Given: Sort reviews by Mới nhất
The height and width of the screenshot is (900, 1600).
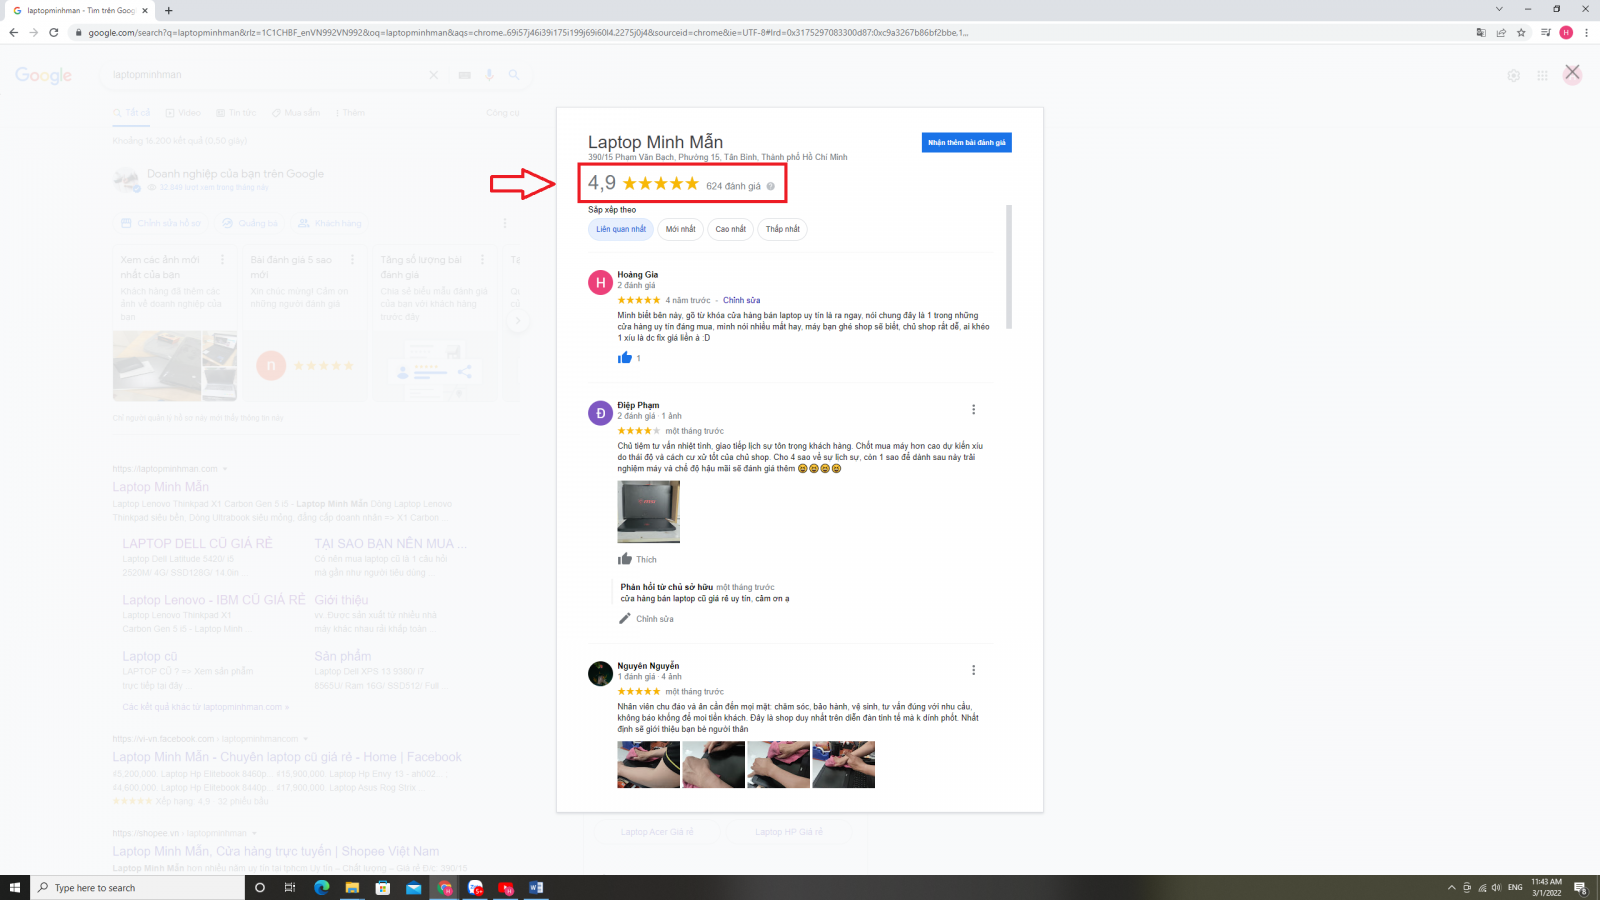Looking at the screenshot, I should point(680,229).
